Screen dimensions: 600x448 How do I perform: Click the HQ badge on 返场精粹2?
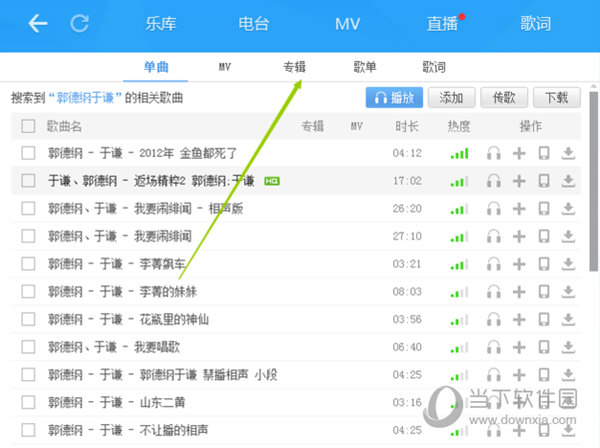(x=272, y=181)
